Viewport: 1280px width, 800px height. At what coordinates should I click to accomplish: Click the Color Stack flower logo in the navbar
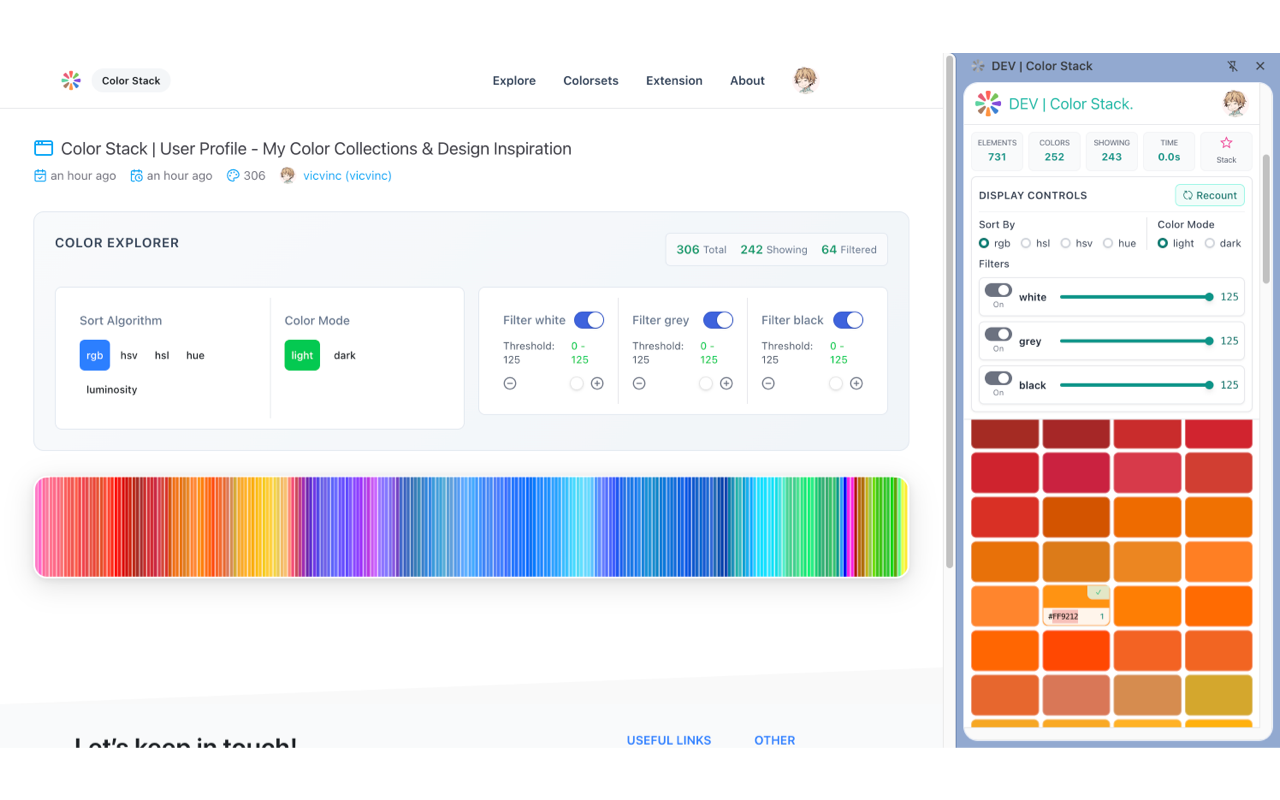pos(70,80)
